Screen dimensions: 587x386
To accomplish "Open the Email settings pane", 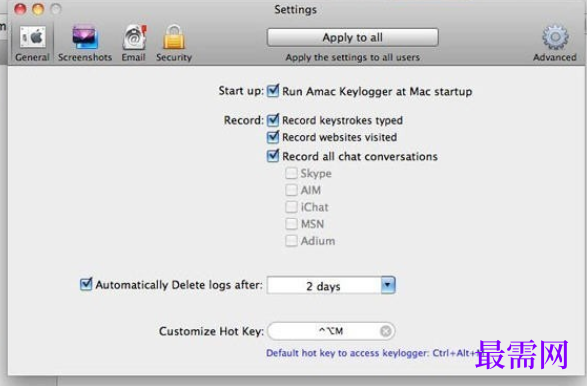I will (x=134, y=43).
